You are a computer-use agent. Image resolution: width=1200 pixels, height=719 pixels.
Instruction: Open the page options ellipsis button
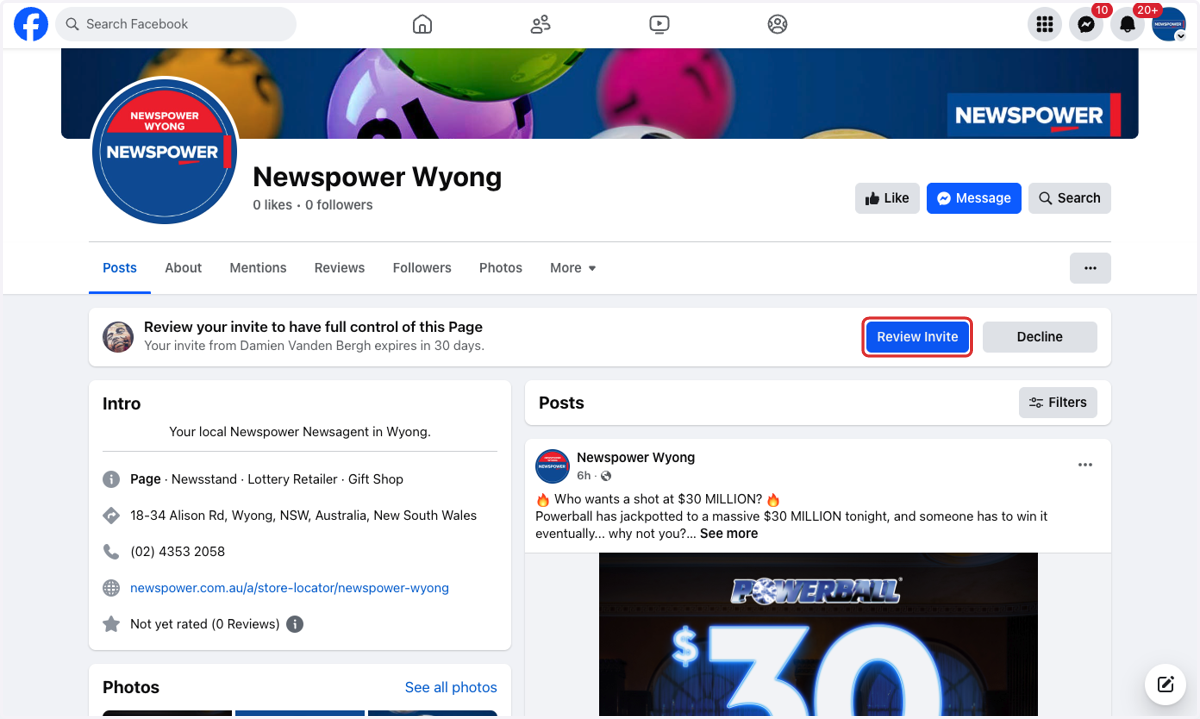click(x=1090, y=268)
